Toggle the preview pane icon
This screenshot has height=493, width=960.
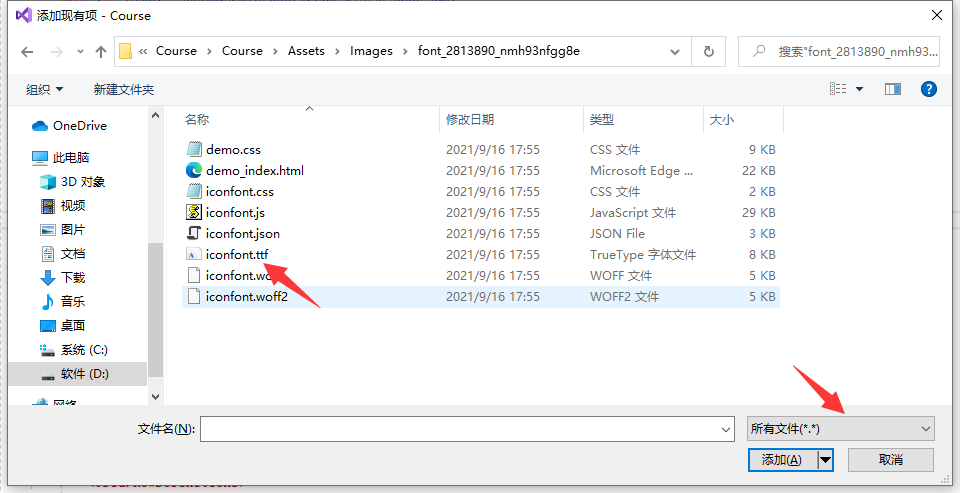(893, 89)
